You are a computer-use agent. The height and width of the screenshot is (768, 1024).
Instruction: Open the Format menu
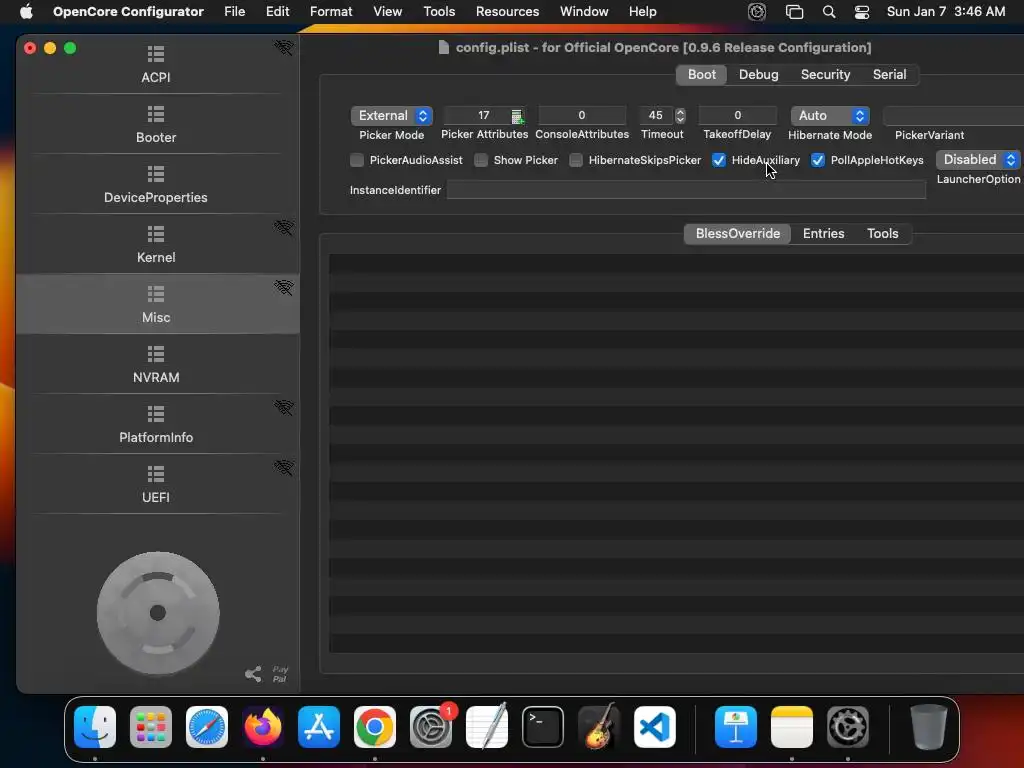pos(331,12)
